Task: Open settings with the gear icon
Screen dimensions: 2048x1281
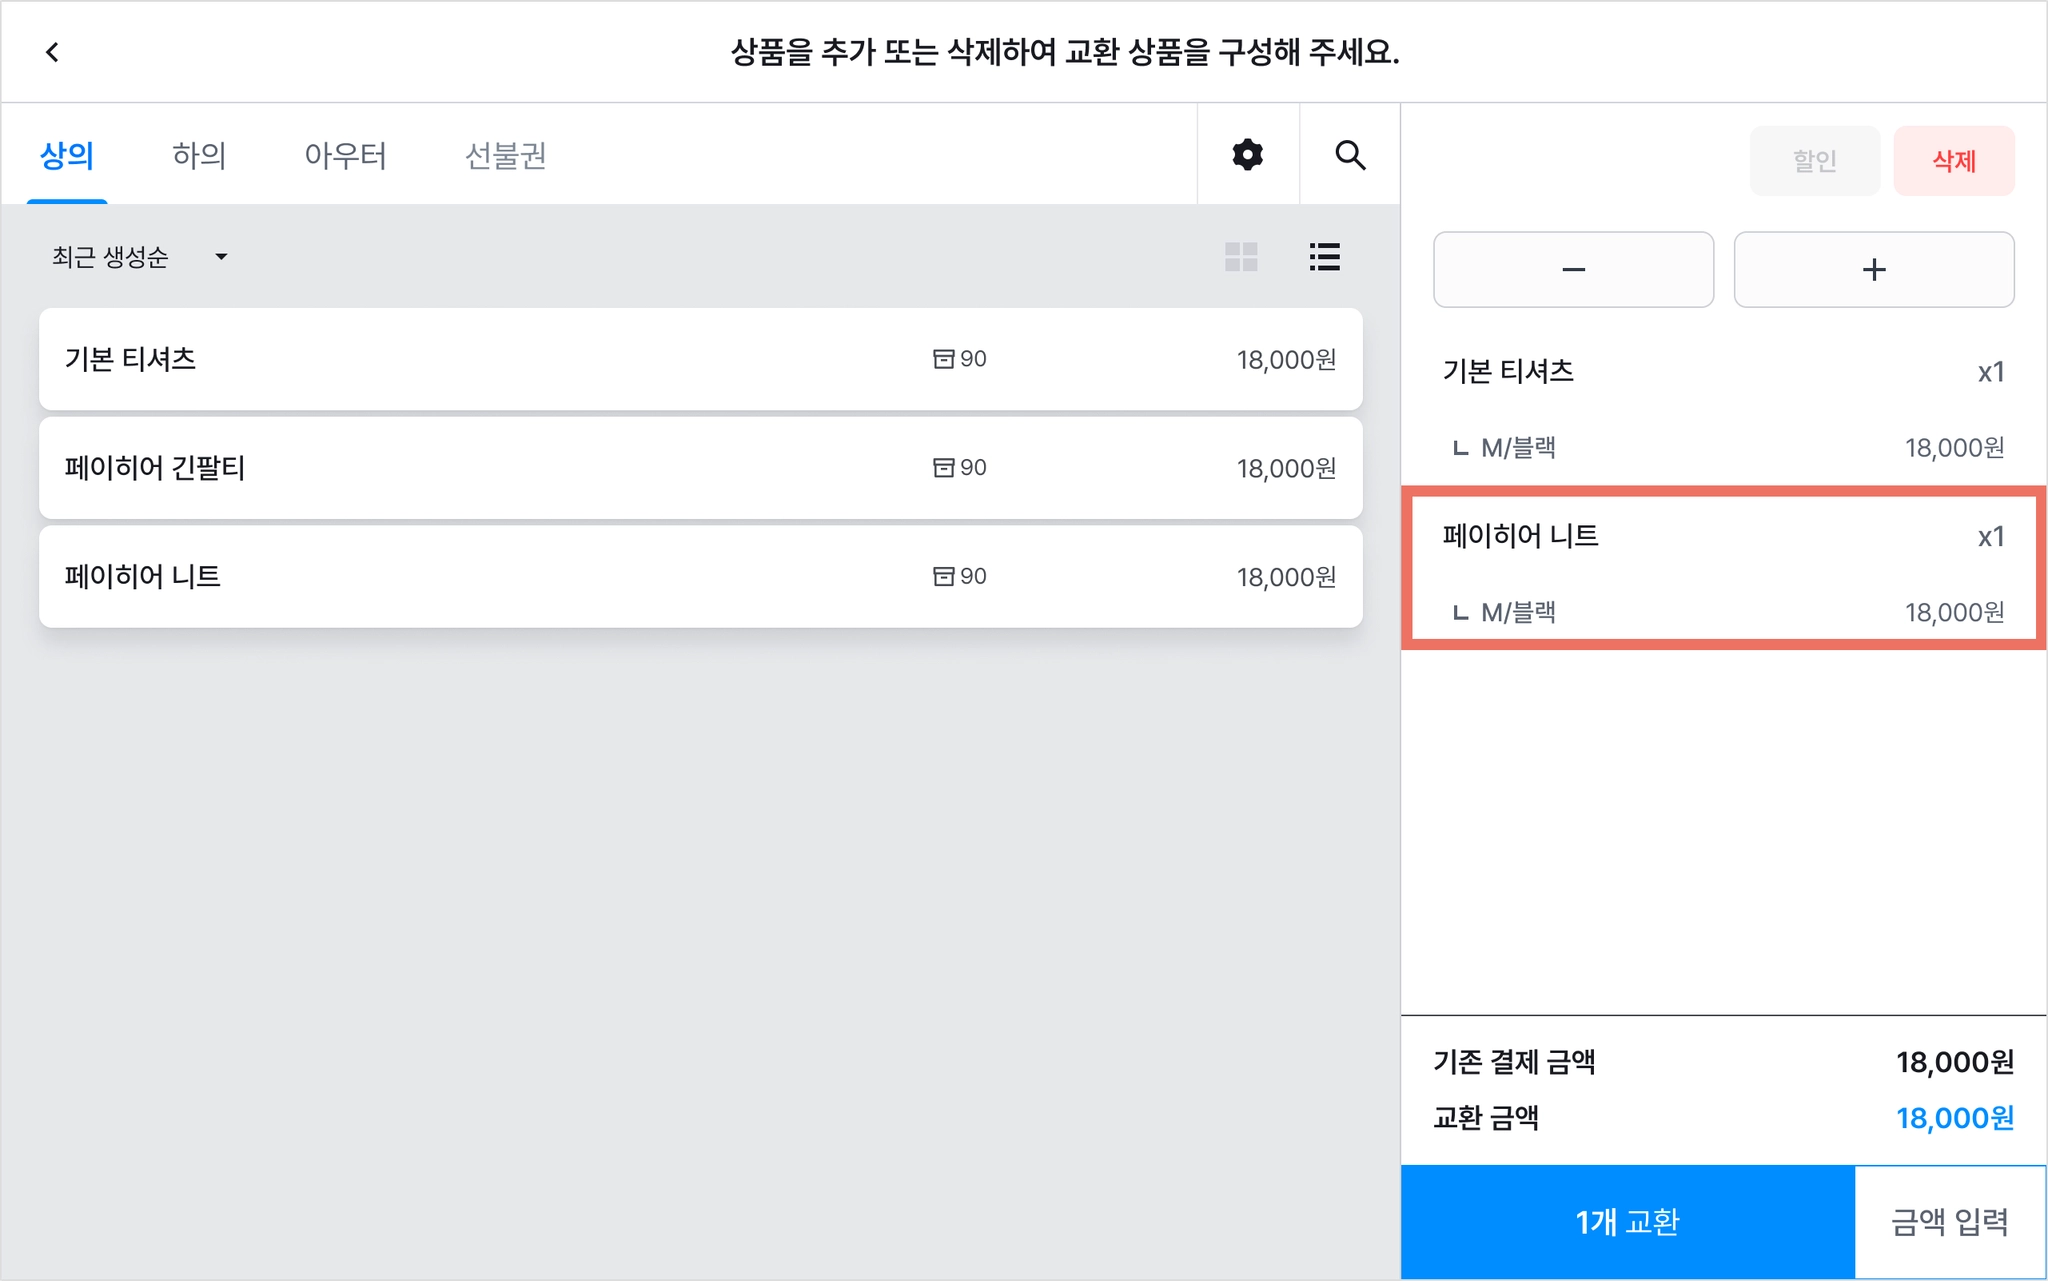Action: (x=1248, y=155)
